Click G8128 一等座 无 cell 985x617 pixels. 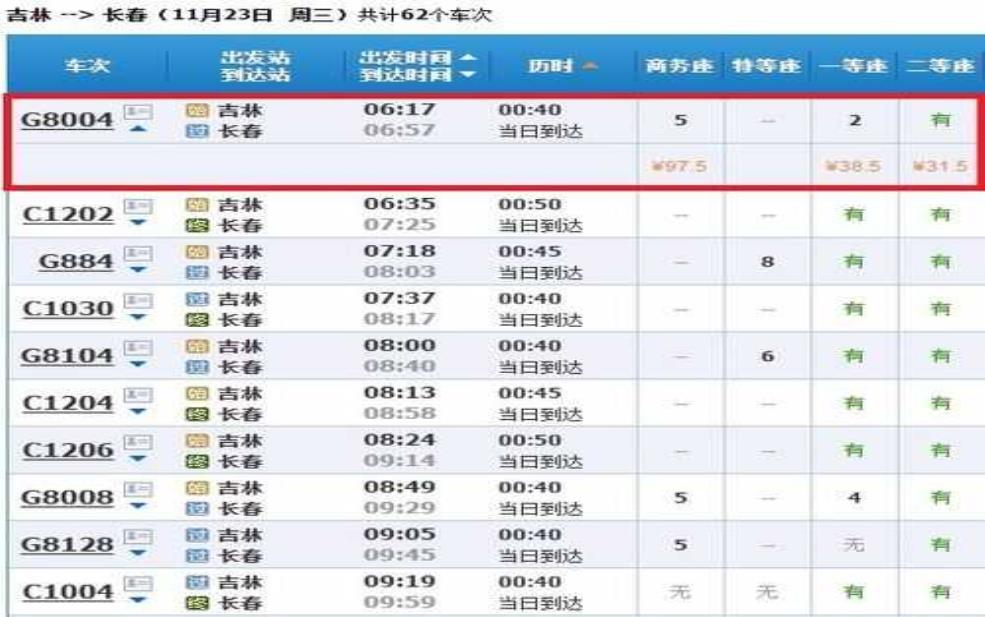click(854, 545)
